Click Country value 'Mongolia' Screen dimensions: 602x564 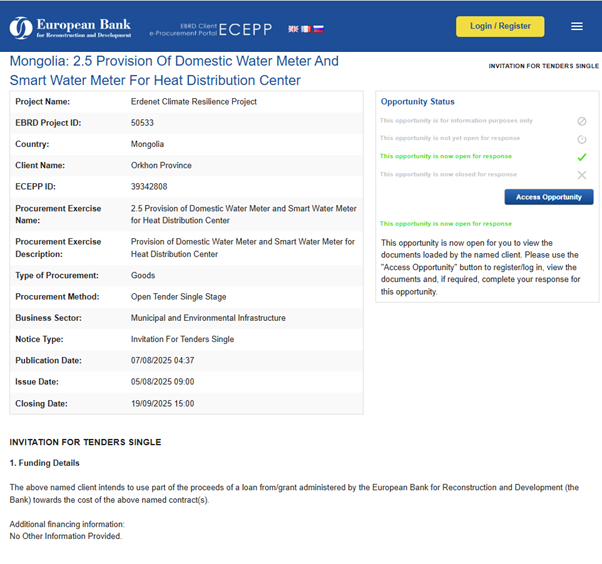tap(147, 144)
